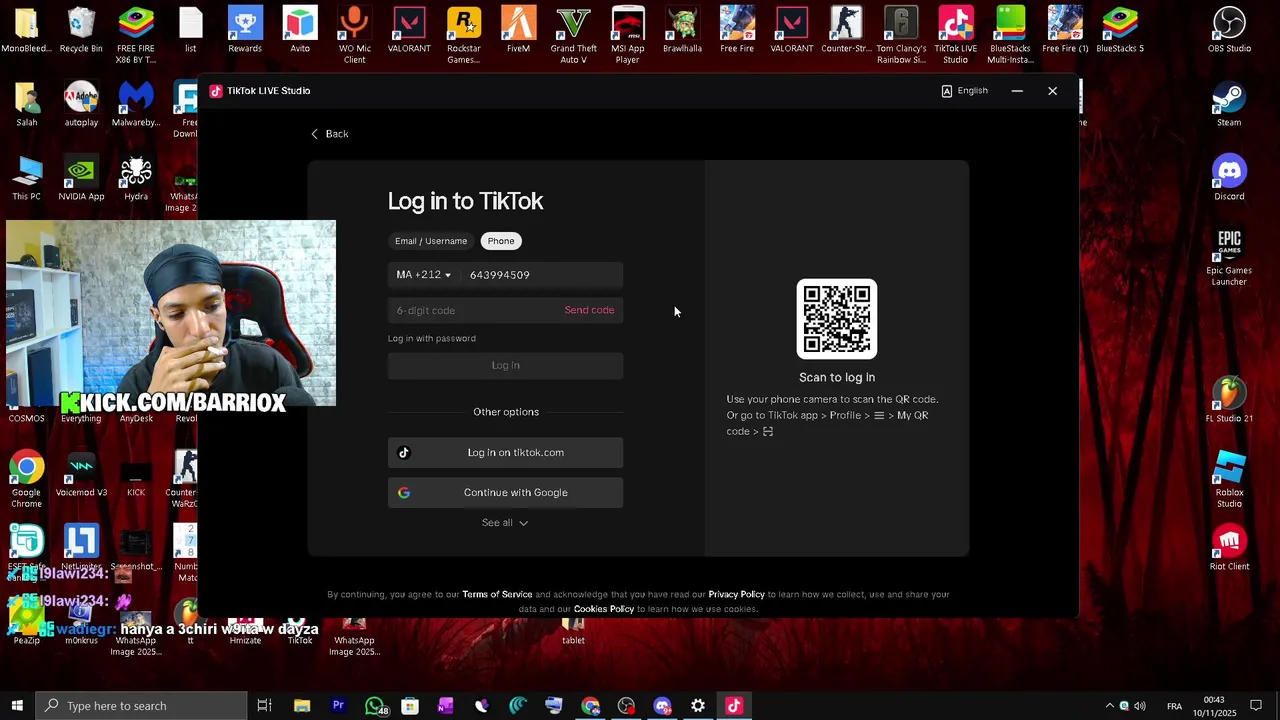This screenshot has width=1280, height=720.
Task: Click the taskbar search box
Action: pyautogui.click(x=141, y=706)
